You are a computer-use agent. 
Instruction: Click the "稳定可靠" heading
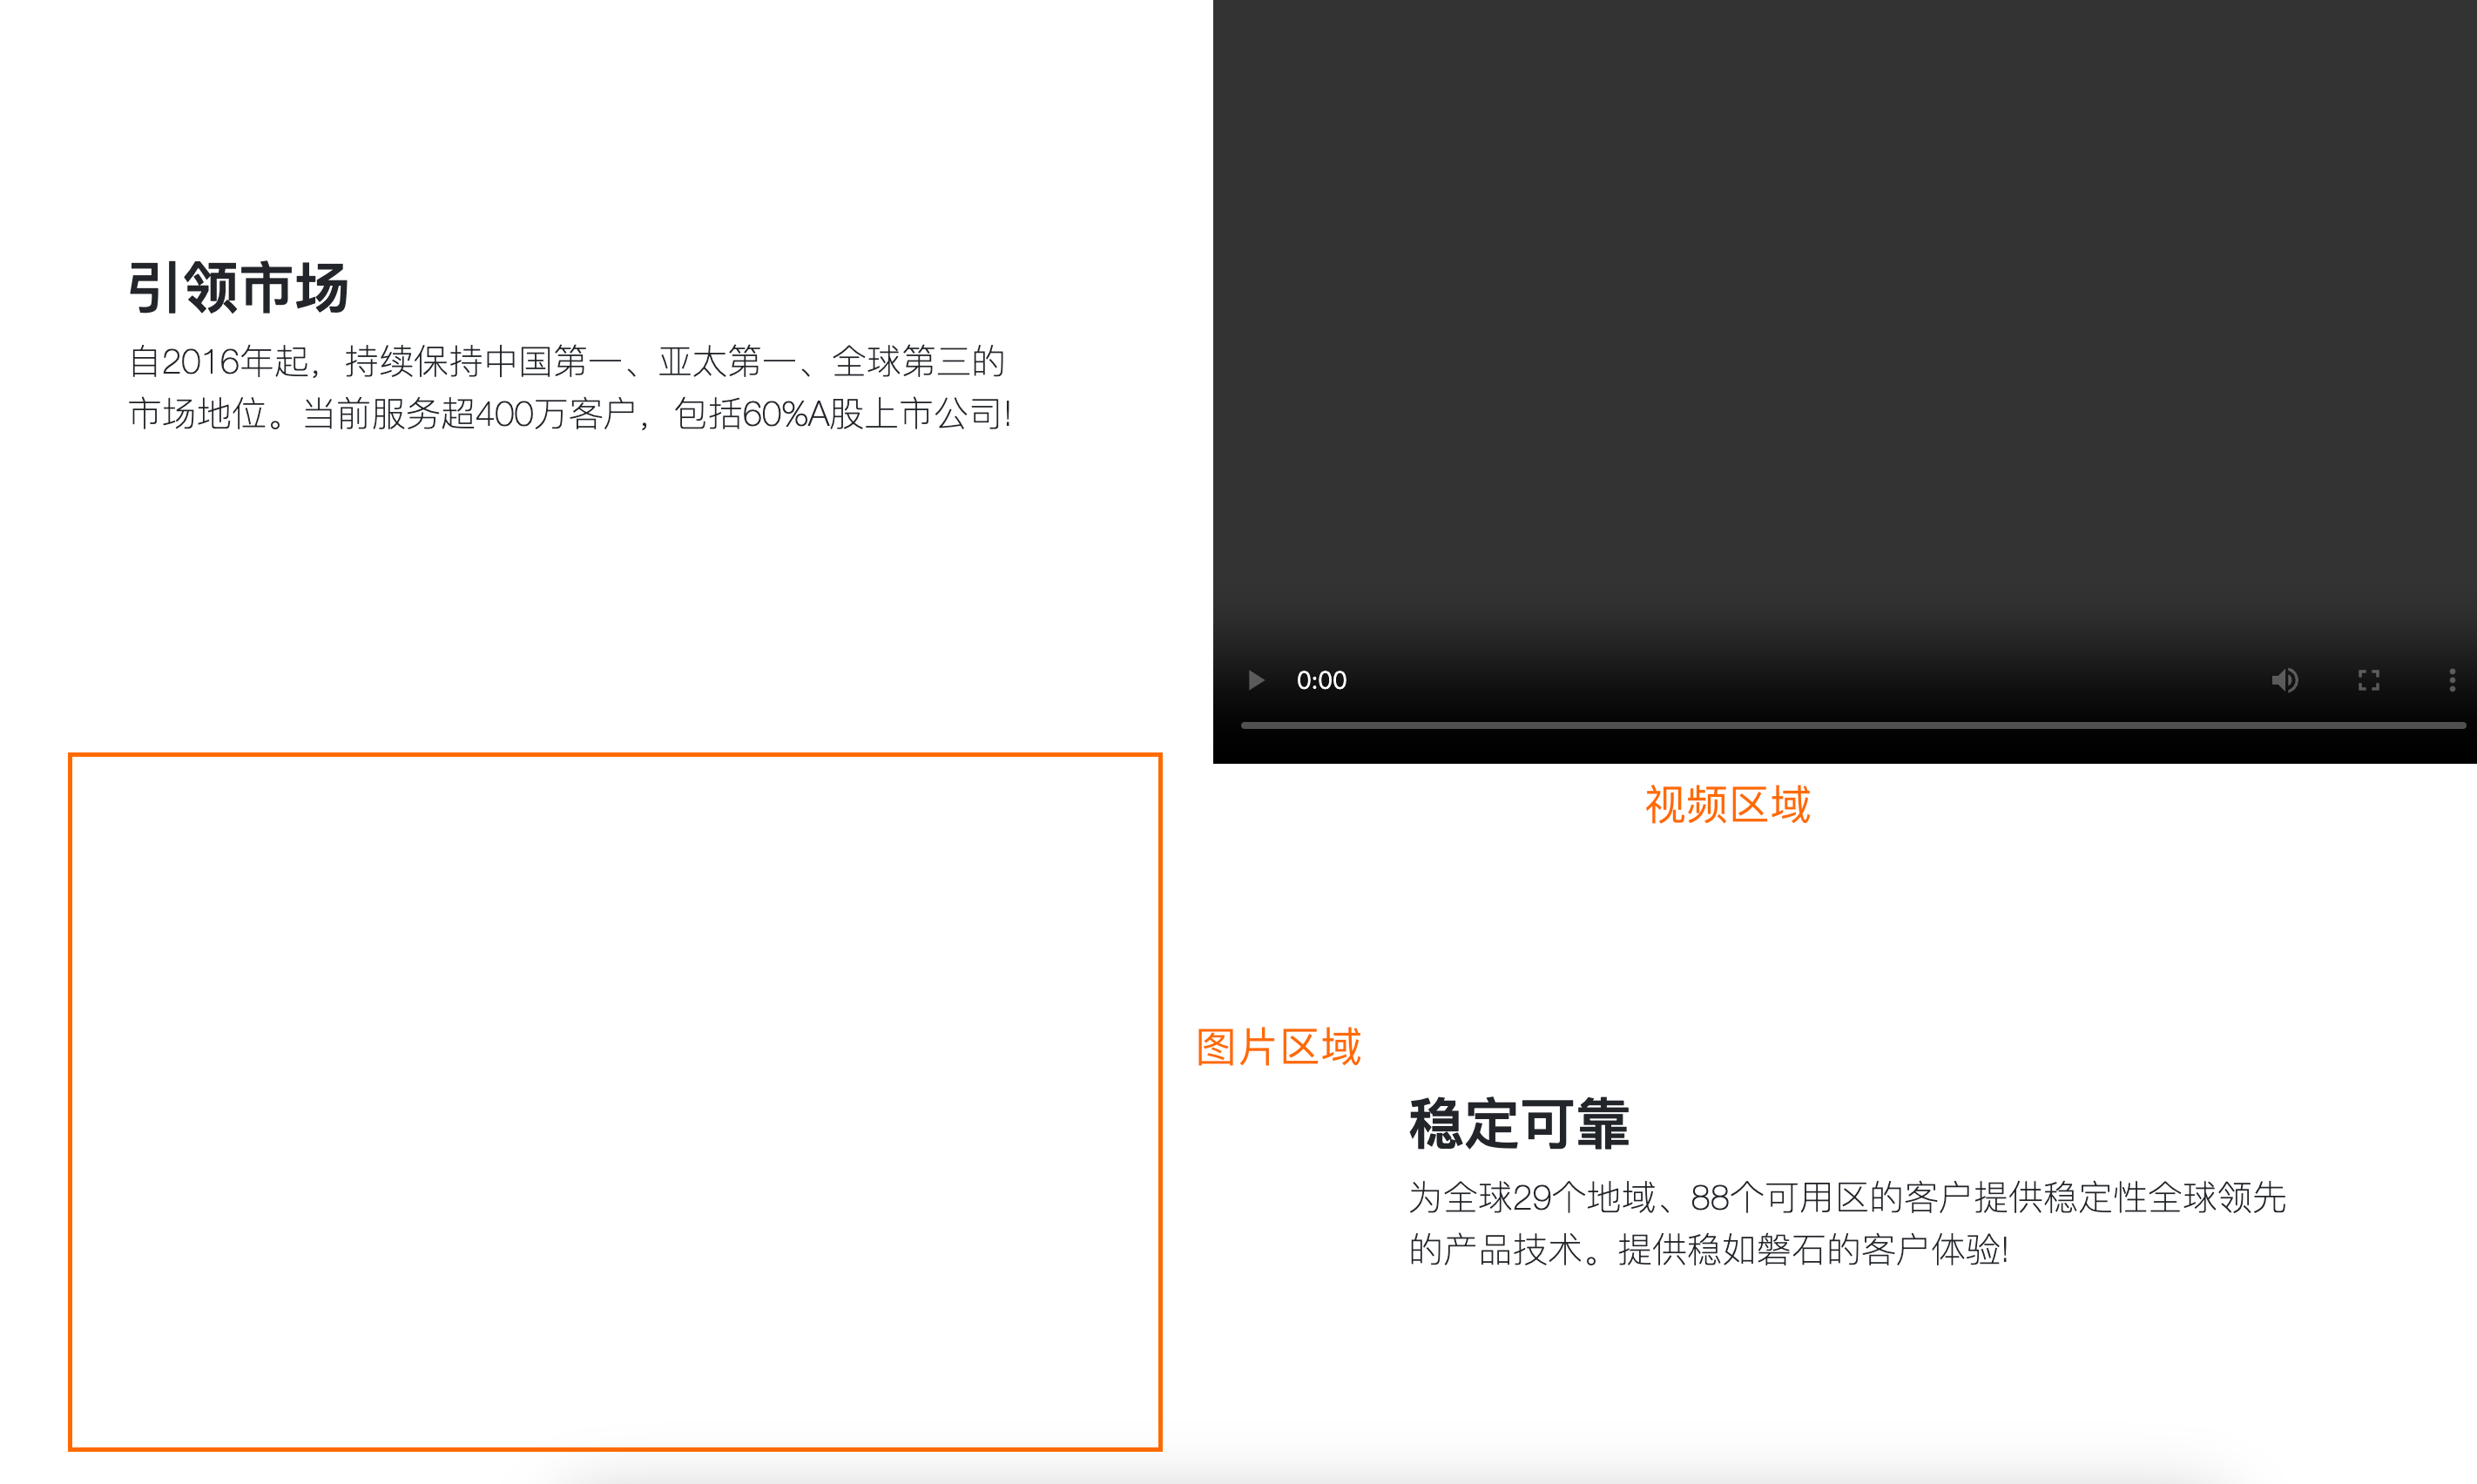(1518, 1124)
